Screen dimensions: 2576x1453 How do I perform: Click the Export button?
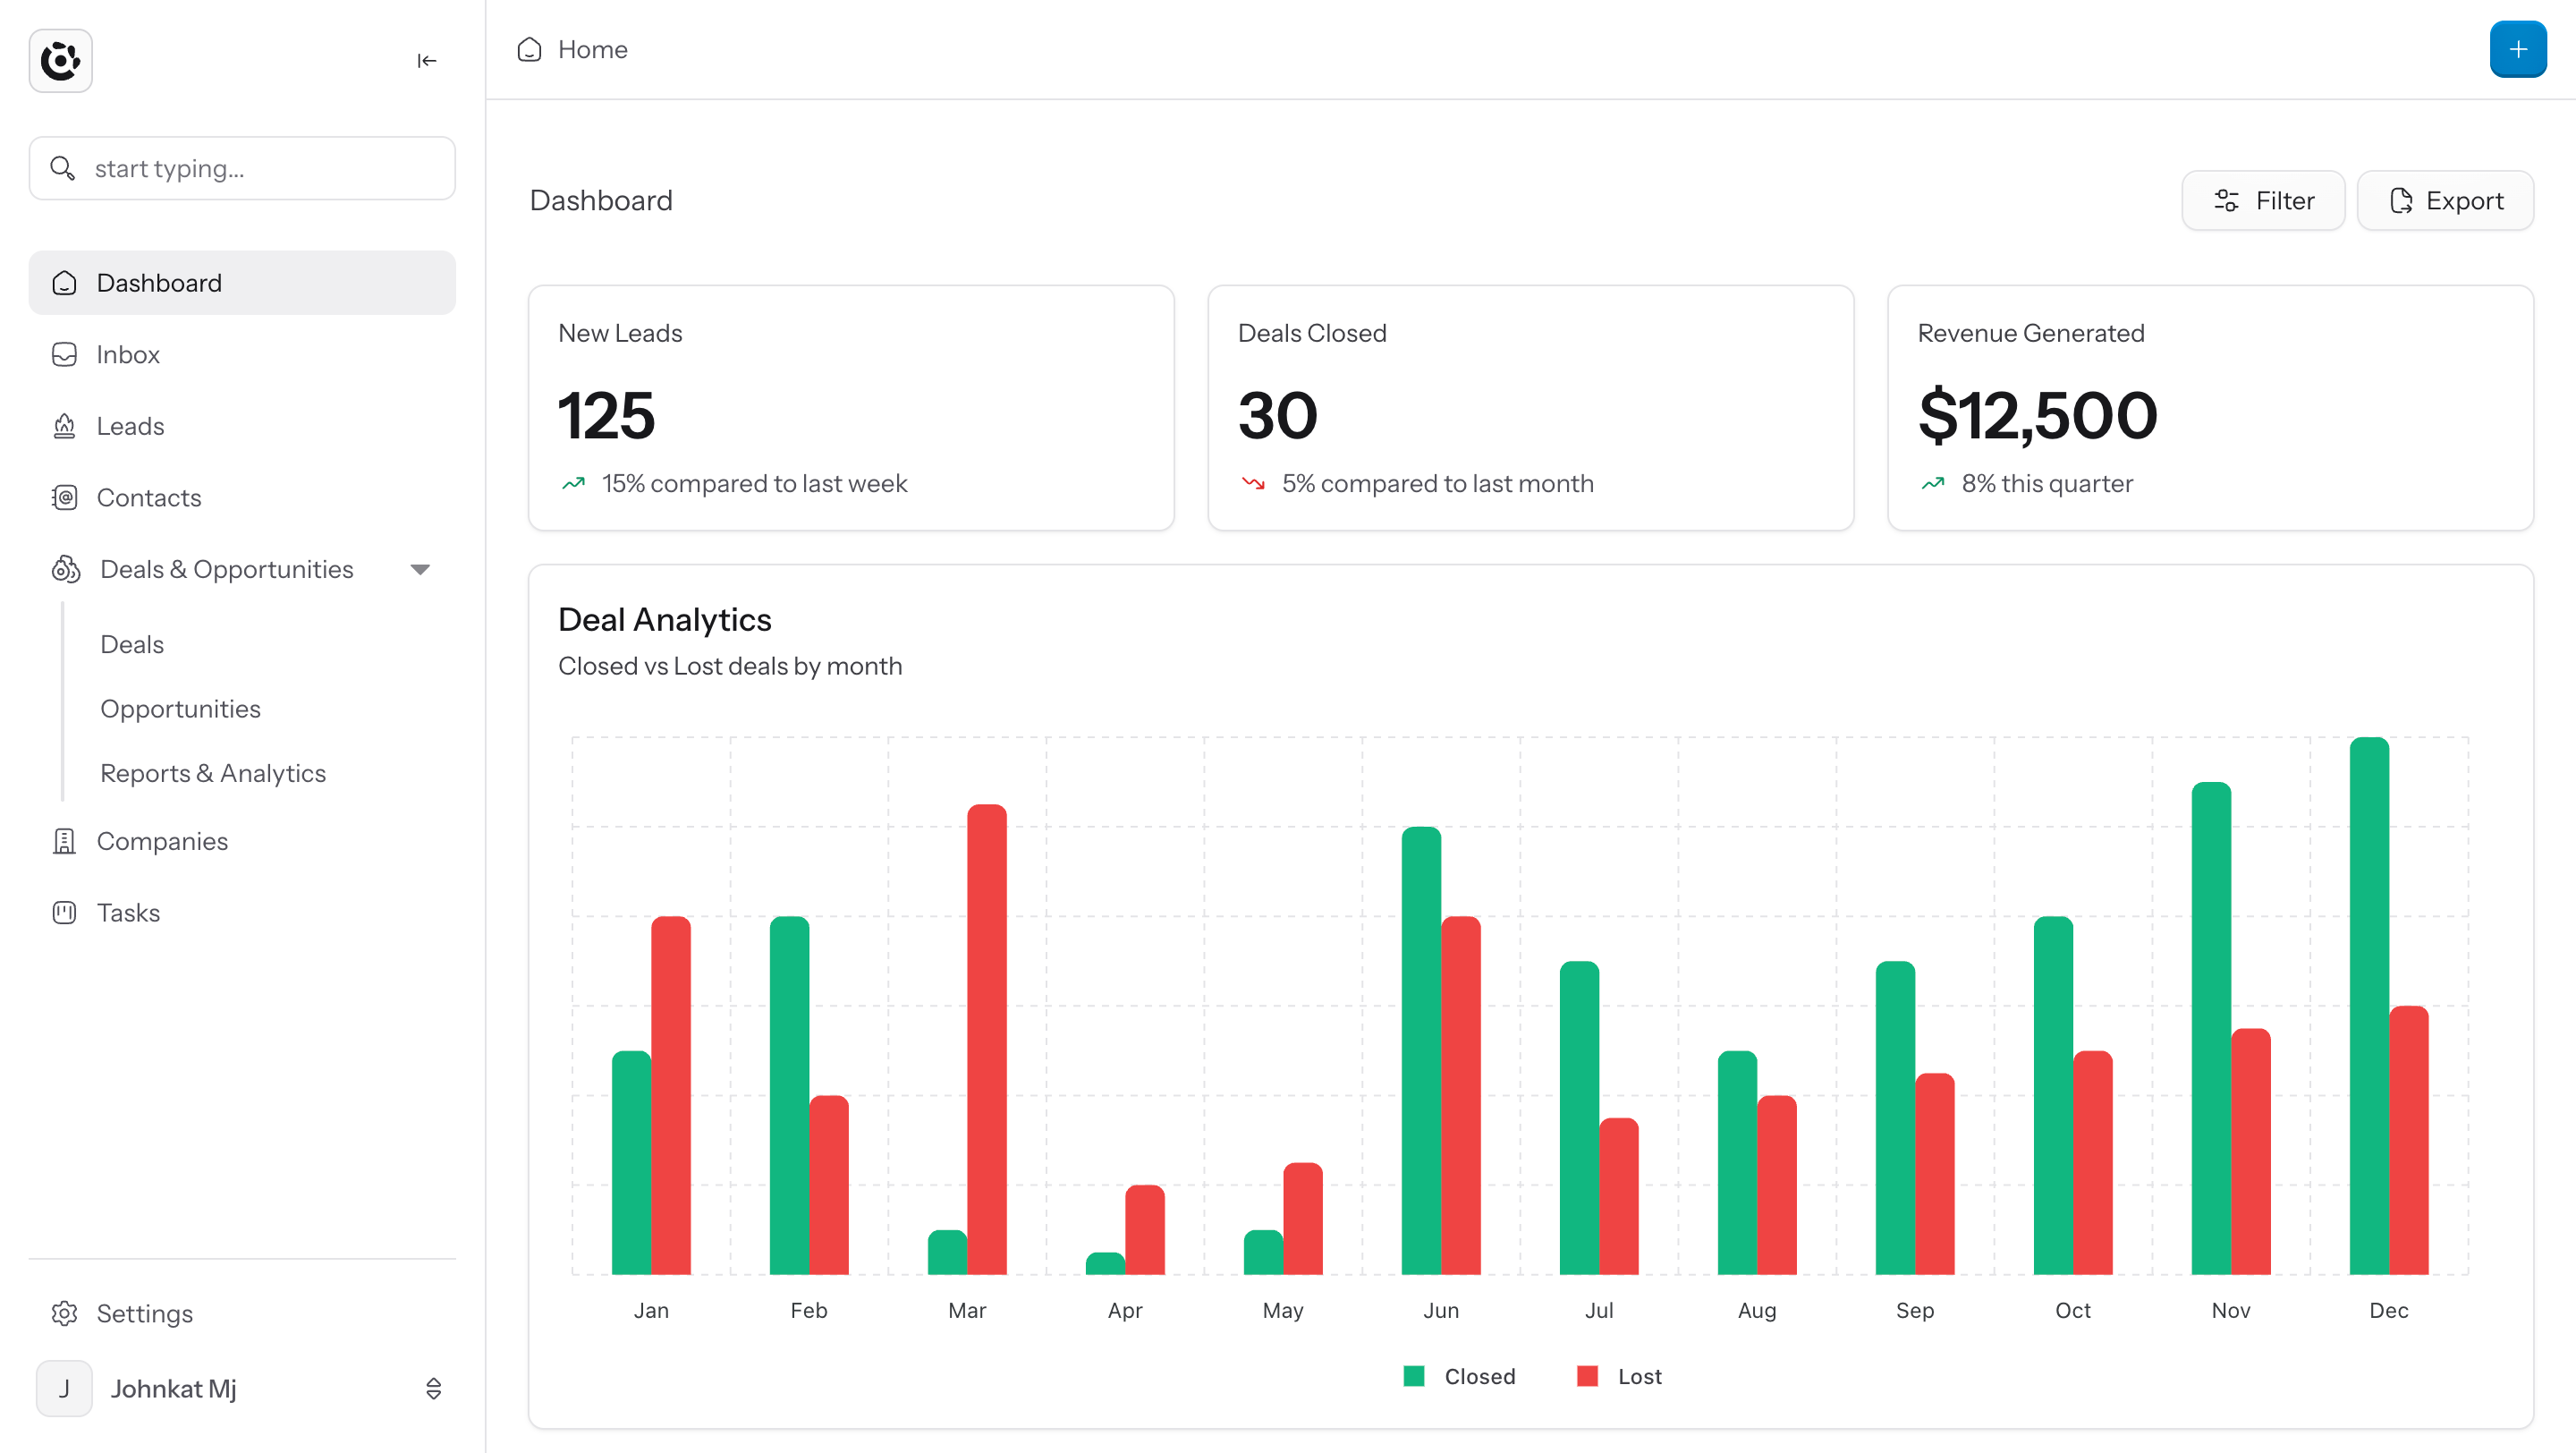tap(2445, 200)
